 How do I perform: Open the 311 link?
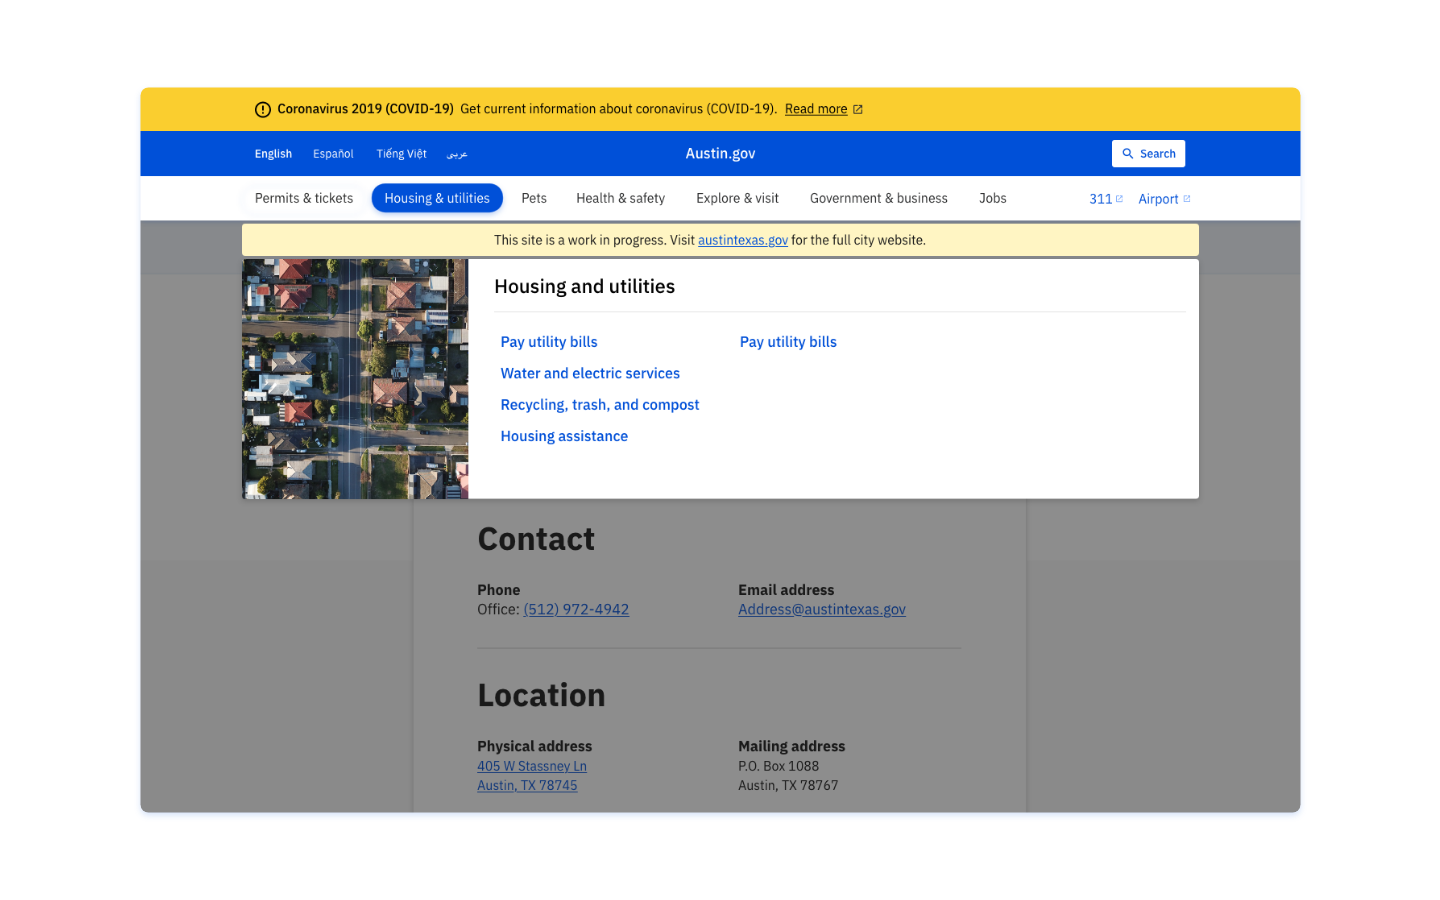[1100, 199]
